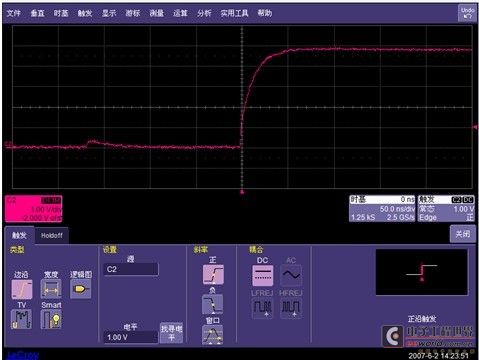Enable HFREJ coupling

[291, 308]
